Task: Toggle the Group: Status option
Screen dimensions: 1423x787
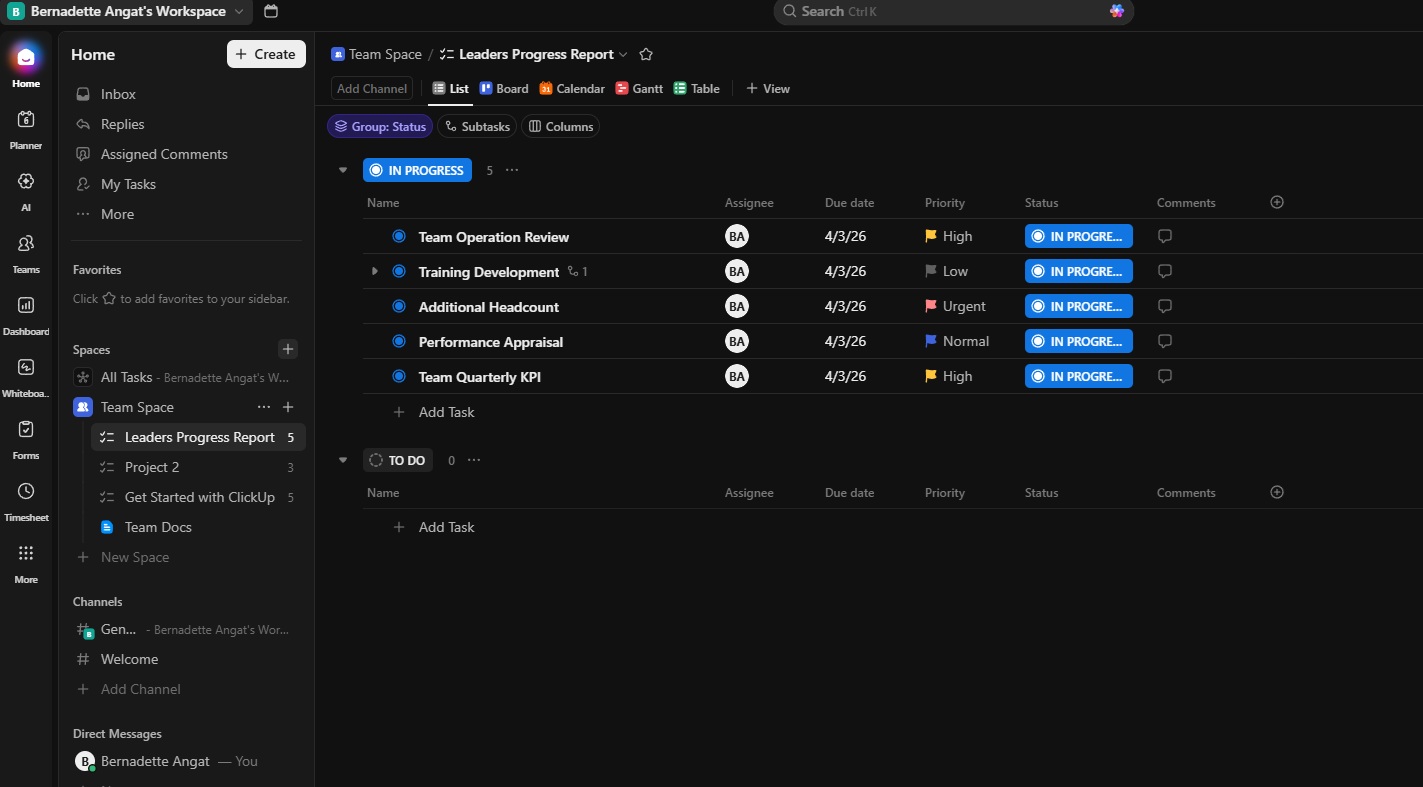Action: [x=380, y=127]
